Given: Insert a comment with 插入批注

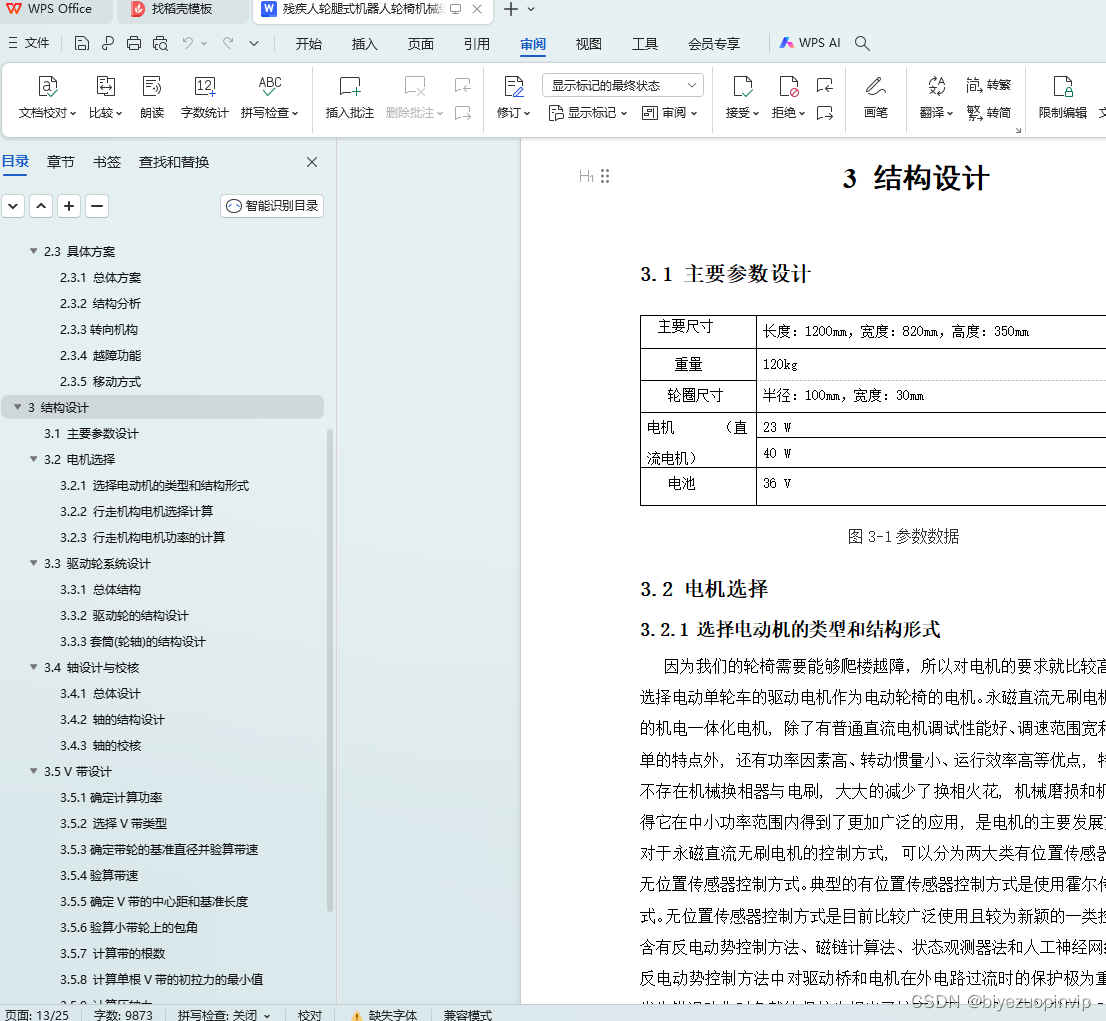Looking at the screenshot, I should (x=349, y=97).
